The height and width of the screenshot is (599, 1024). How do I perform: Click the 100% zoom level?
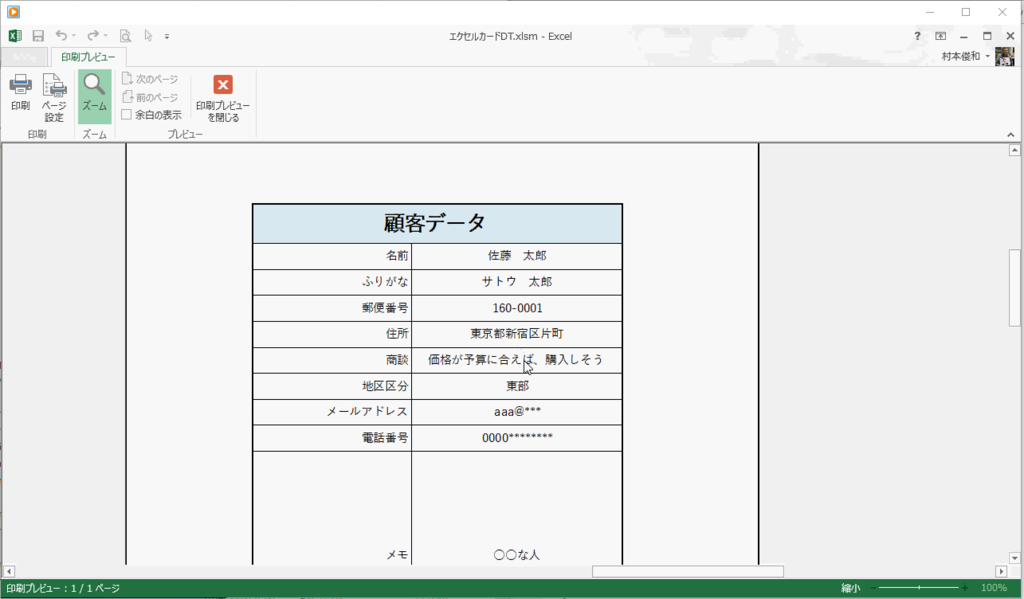993,588
